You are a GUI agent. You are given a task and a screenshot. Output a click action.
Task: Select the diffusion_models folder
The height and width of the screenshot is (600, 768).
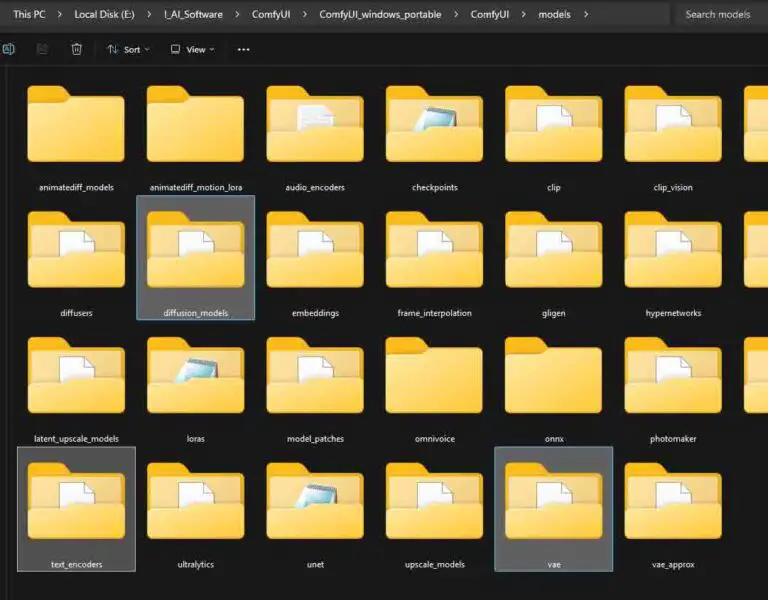click(195, 258)
